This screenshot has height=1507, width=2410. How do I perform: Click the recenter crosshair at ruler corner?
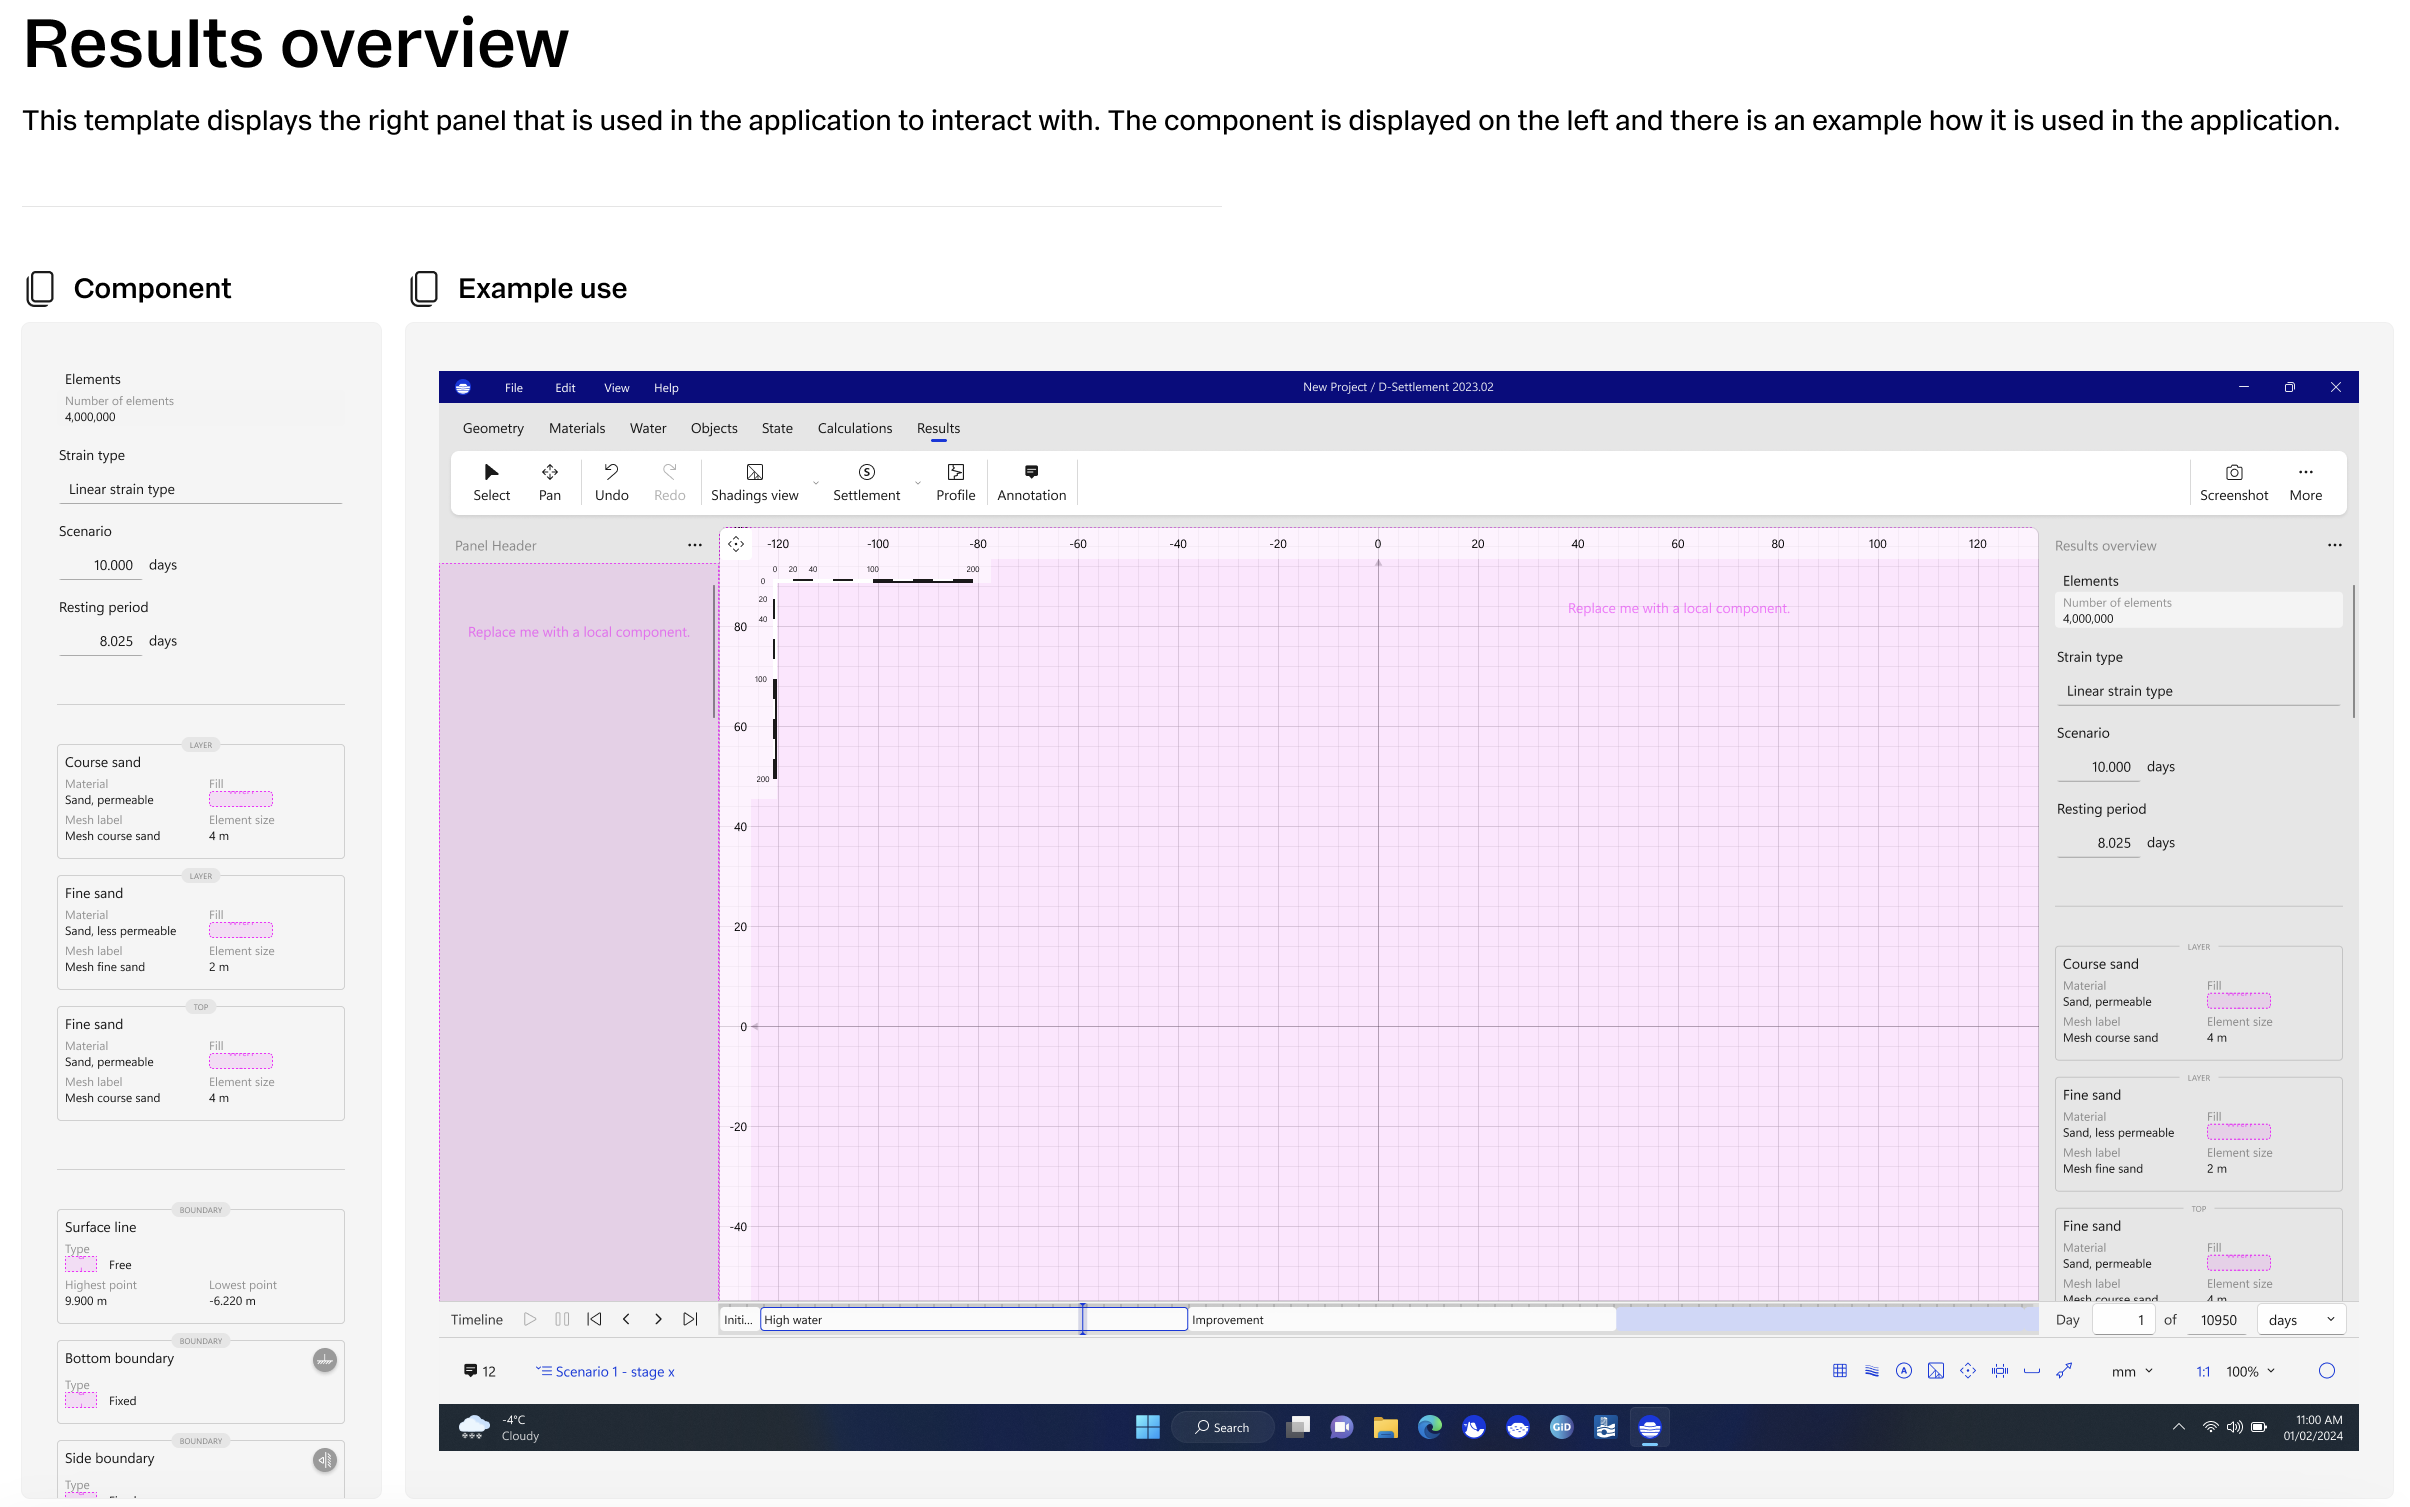[x=736, y=544]
